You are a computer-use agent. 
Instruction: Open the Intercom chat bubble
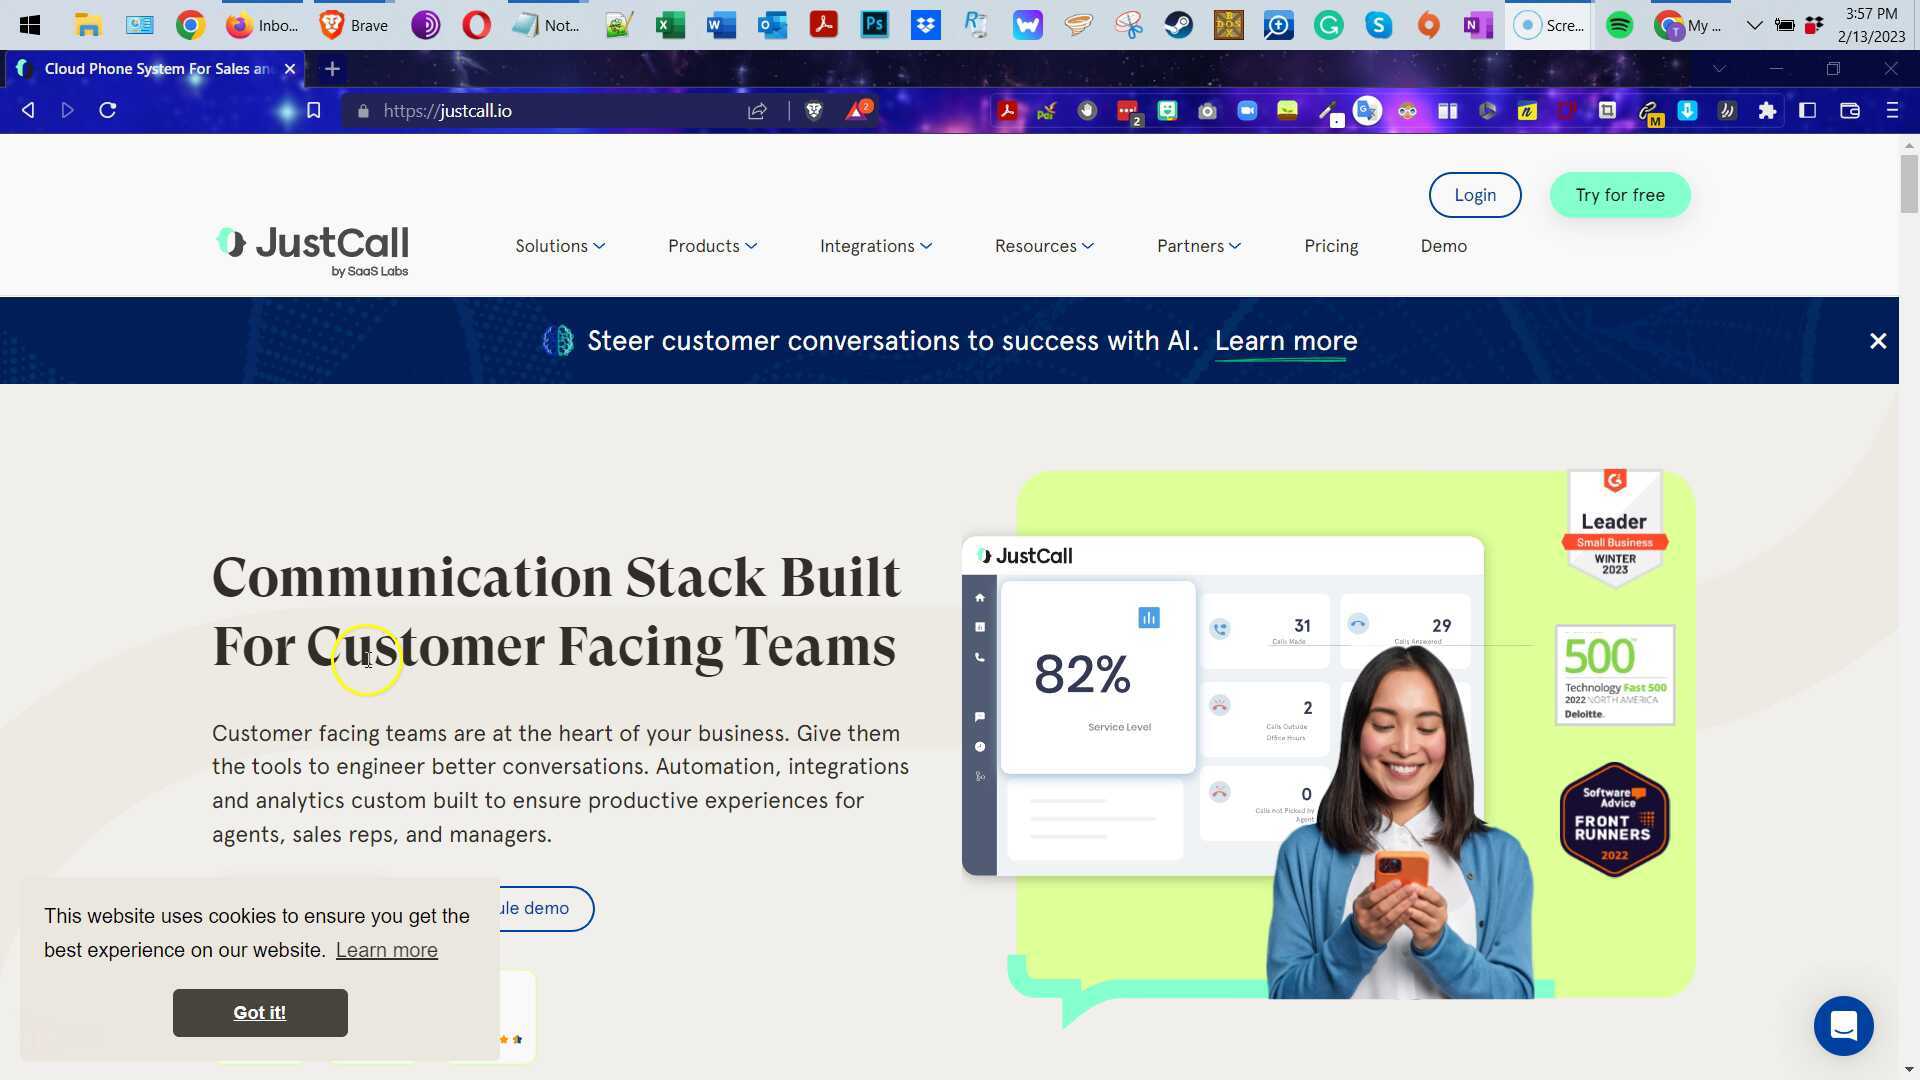click(x=1843, y=1025)
